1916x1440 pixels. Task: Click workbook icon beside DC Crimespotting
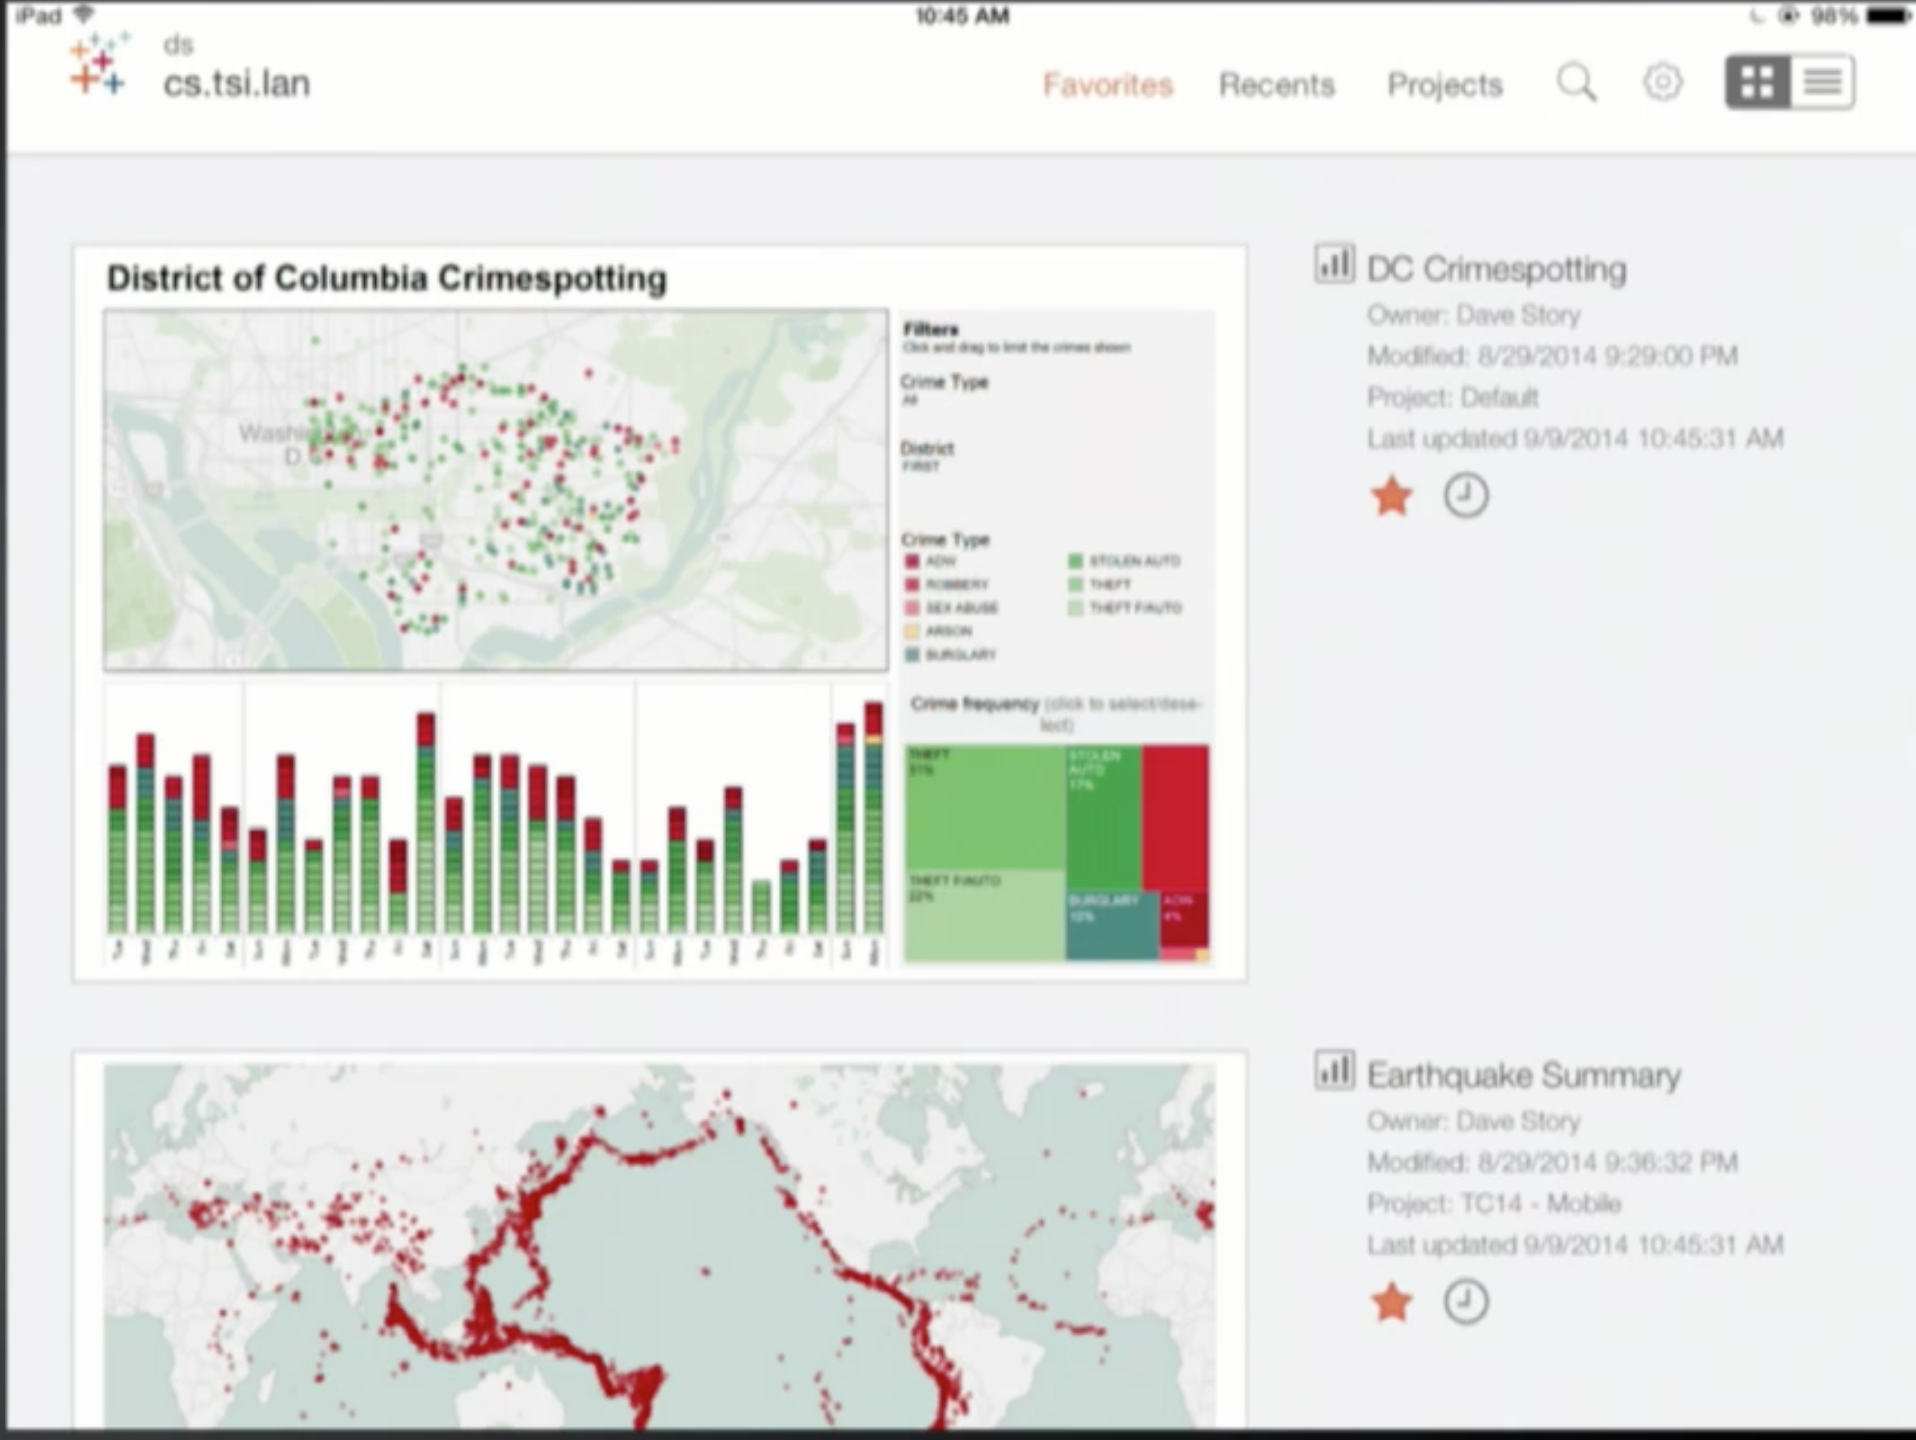[x=1334, y=265]
